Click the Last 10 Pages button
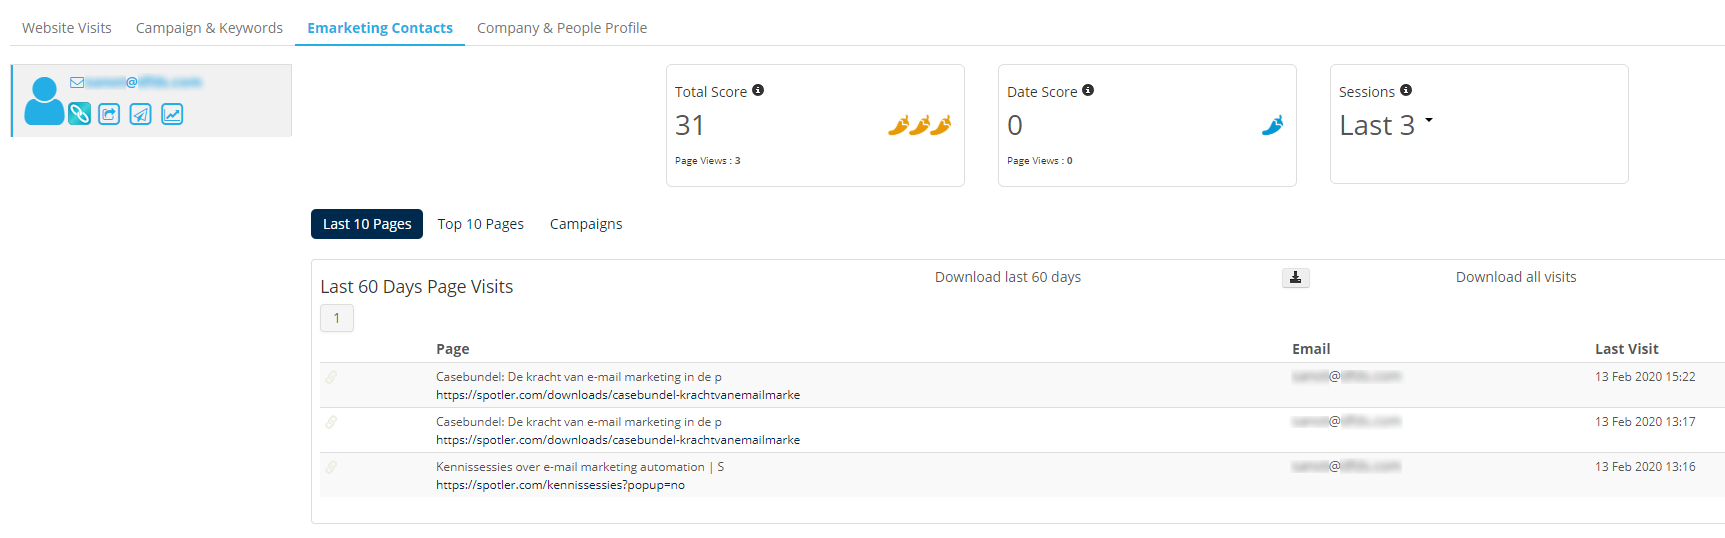Screen dimensions: 1725x538 (367, 224)
